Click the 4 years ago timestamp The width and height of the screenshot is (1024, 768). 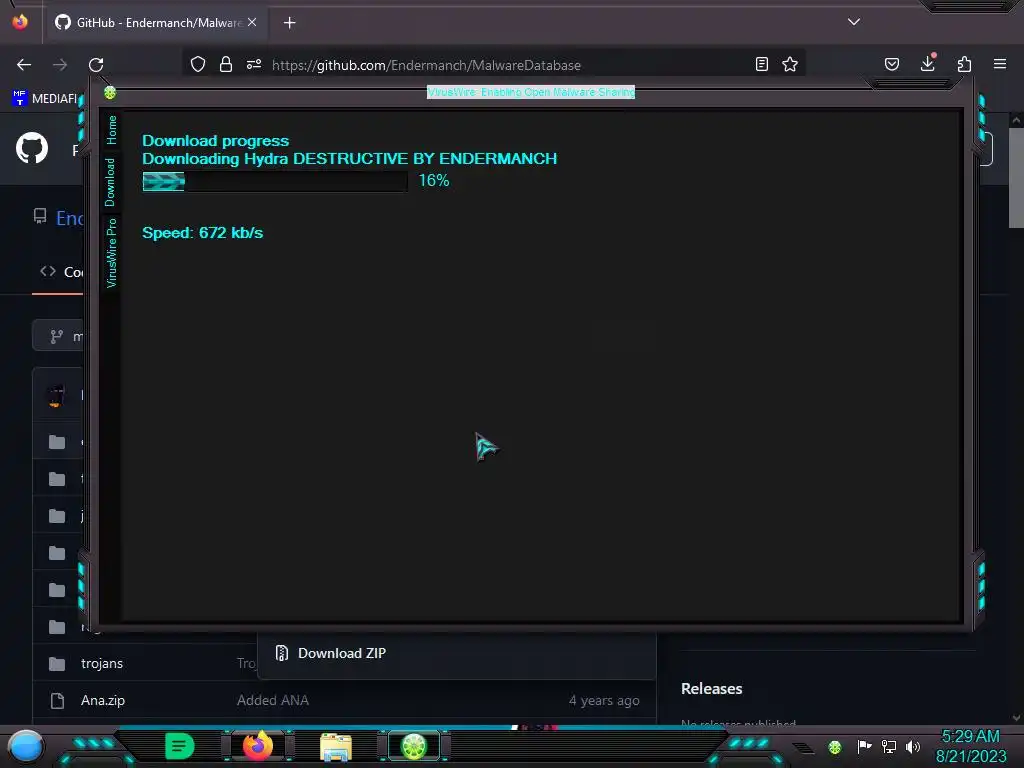tap(604, 701)
